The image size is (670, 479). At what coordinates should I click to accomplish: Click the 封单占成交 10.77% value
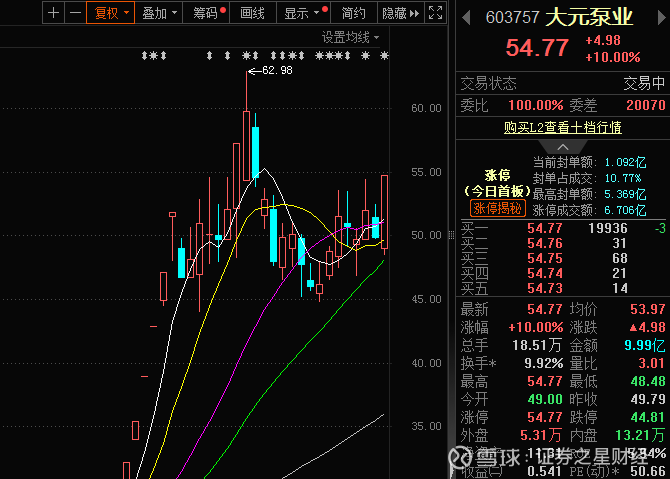(623, 178)
